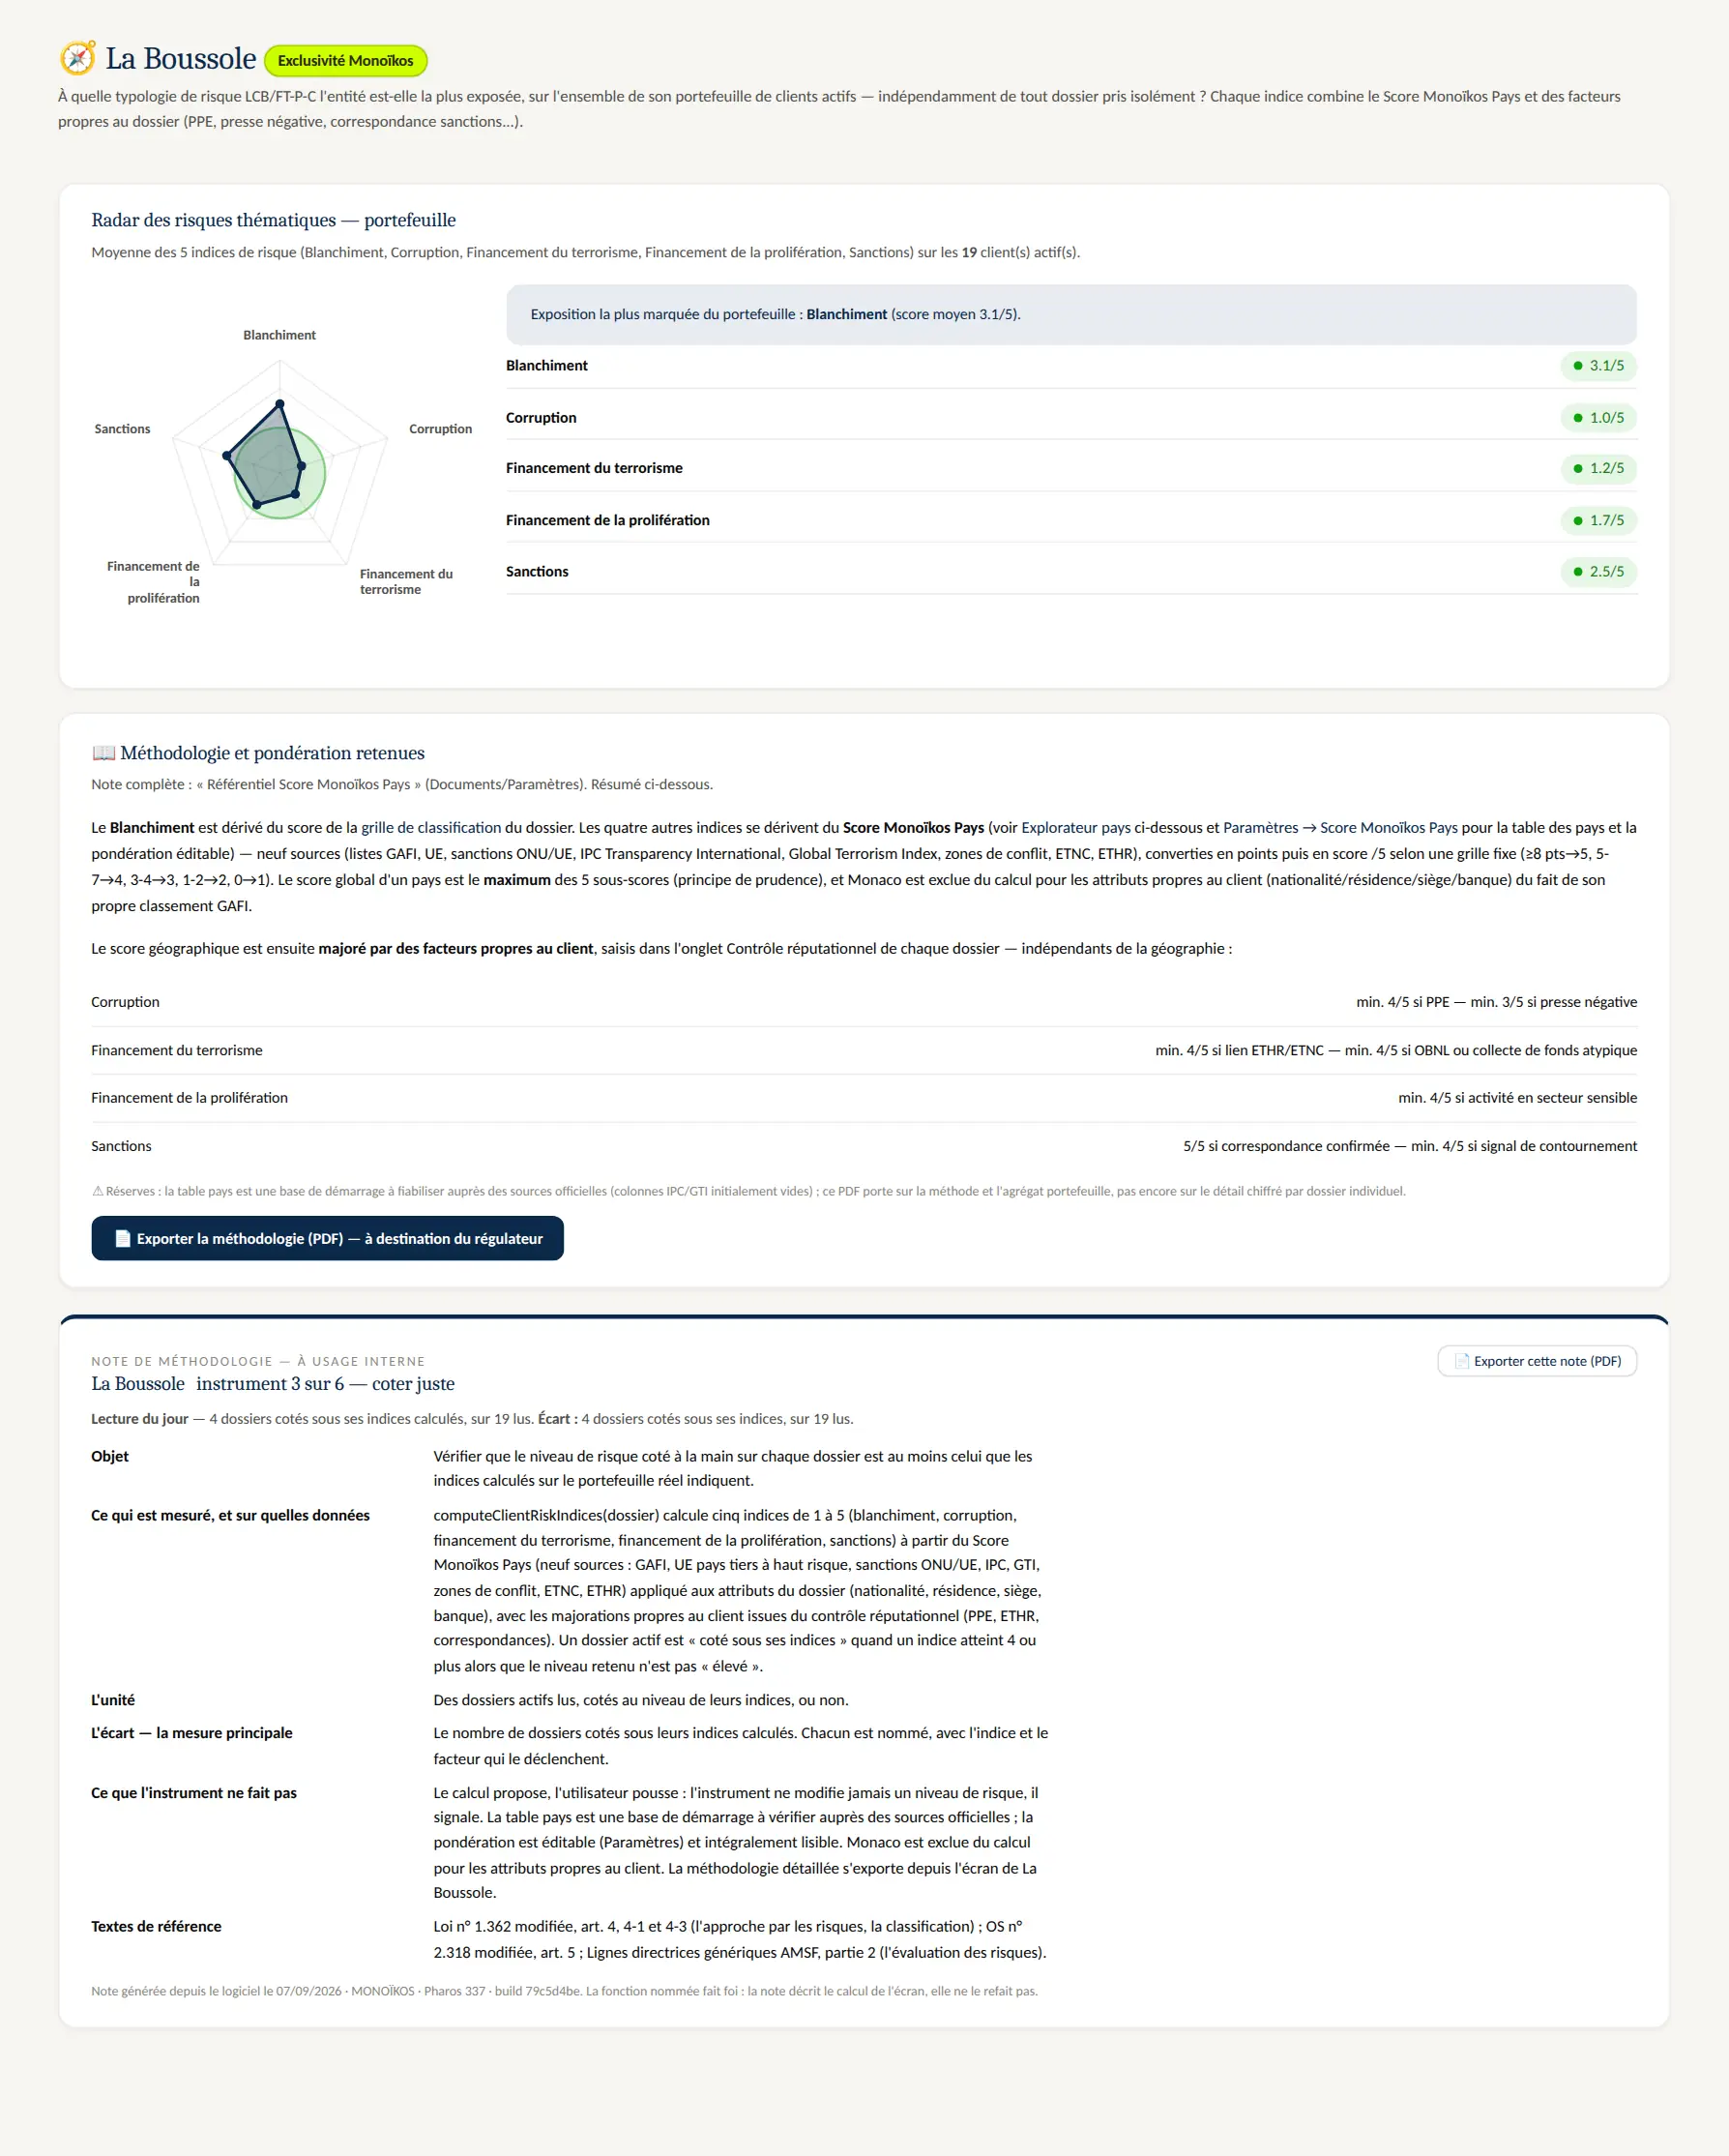Click the Corruption axis label on the radar

[440, 429]
